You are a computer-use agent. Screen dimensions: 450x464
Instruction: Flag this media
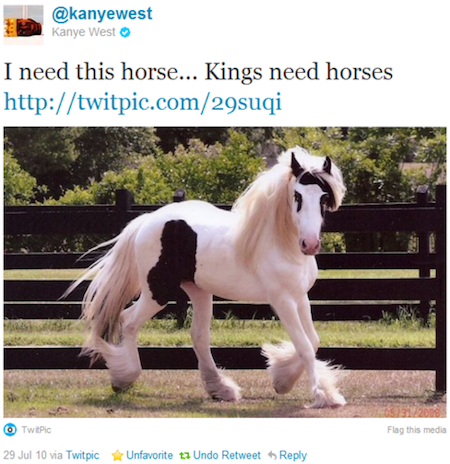(x=417, y=430)
